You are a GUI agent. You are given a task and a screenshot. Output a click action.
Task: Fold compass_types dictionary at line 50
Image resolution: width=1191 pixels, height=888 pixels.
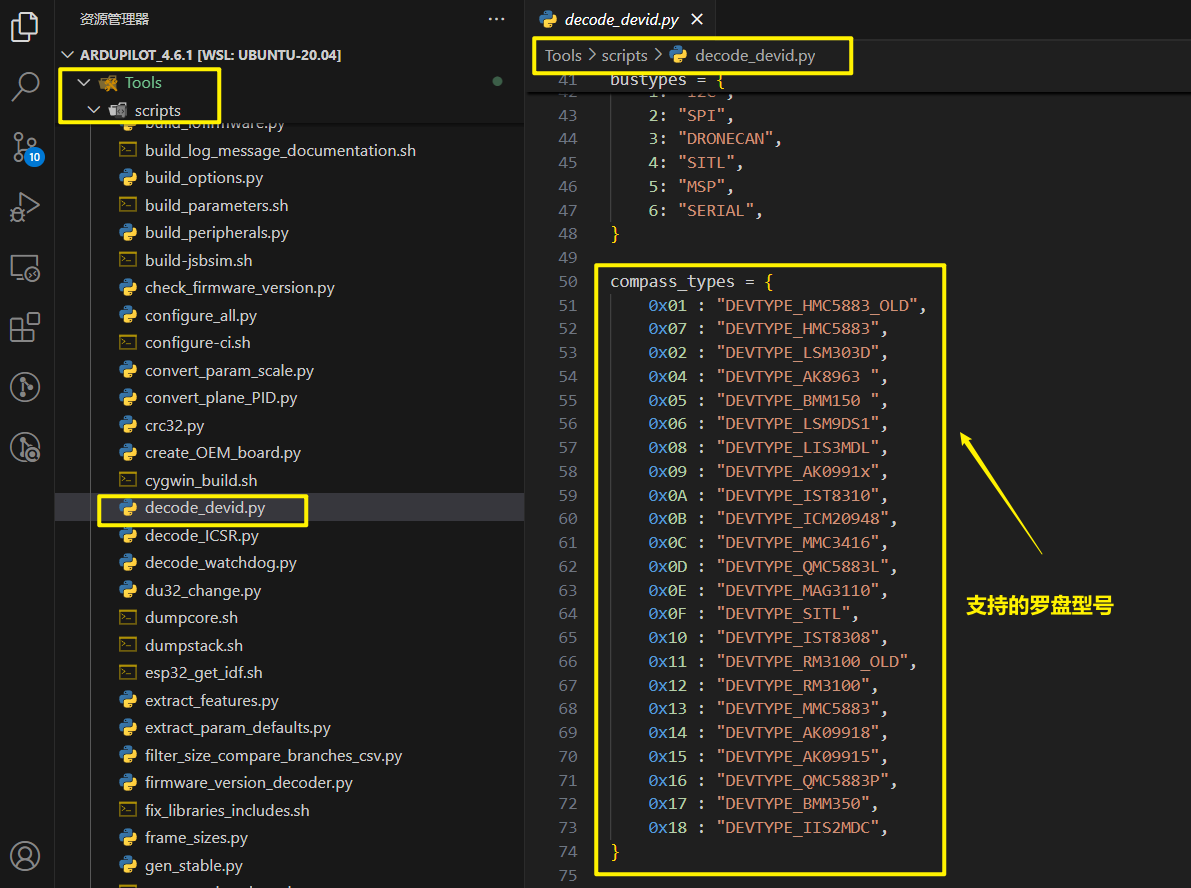(x=594, y=282)
